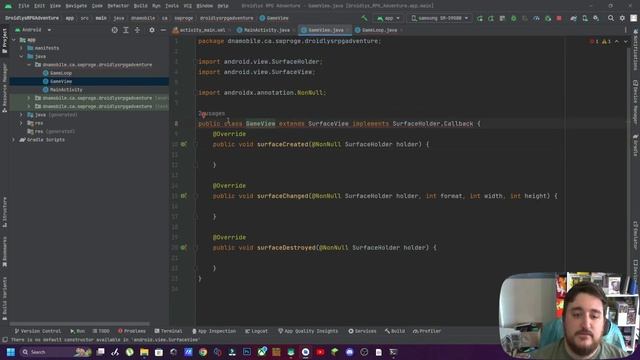Open the SDK Manager toolbar icon
This screenshot has height=360, width=640.
[596, 18]
